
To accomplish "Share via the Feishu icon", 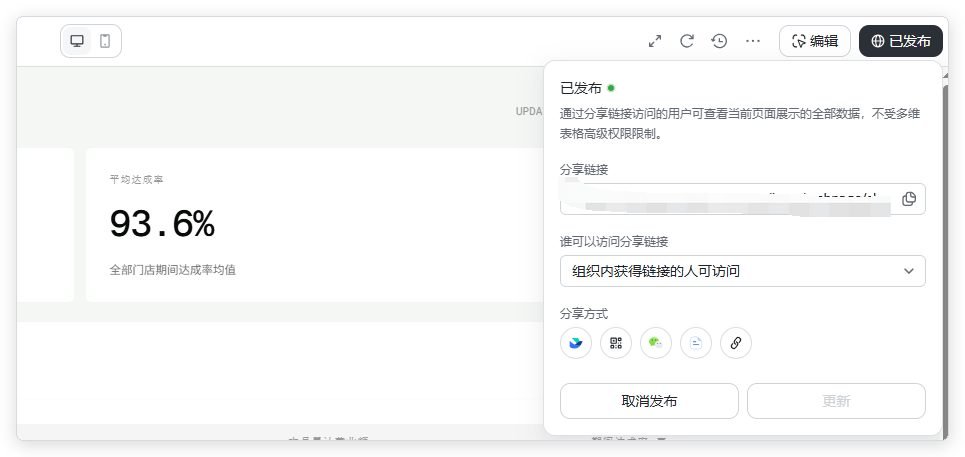I will (576, 343).
